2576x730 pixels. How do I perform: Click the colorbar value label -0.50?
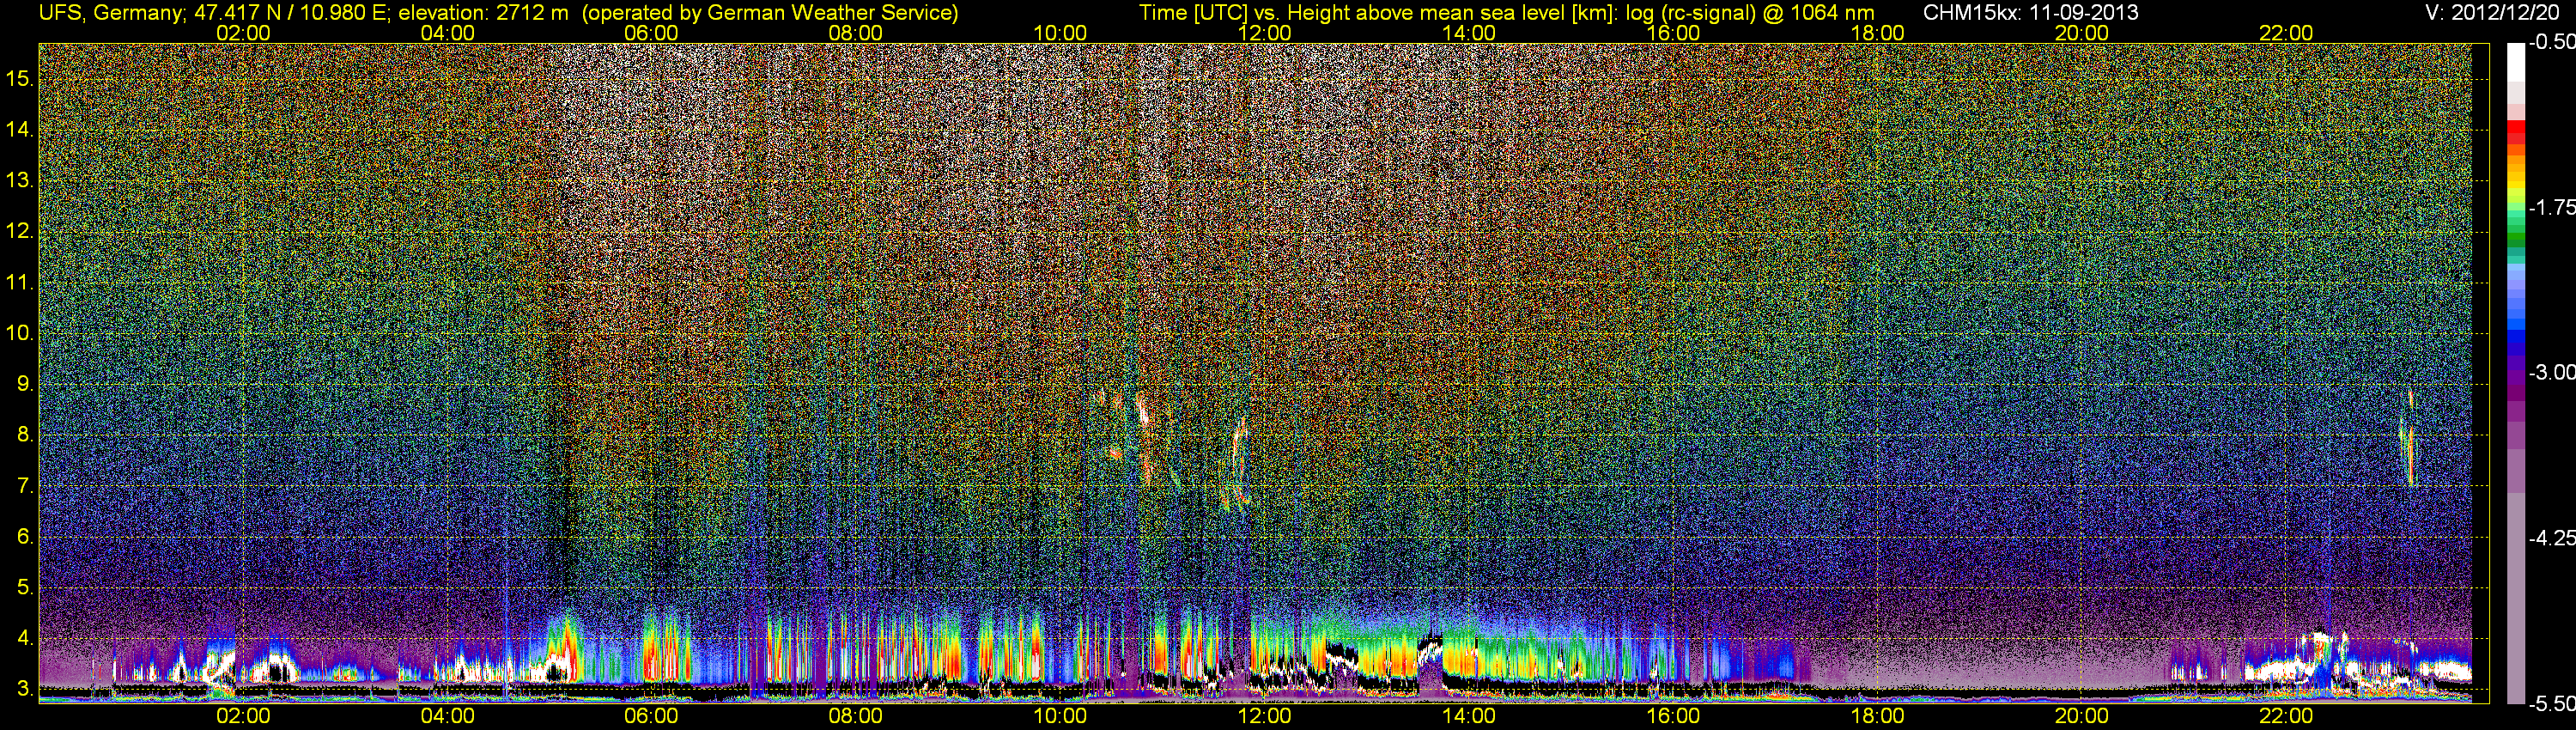pyautogui.click(x=2552, y=43)
